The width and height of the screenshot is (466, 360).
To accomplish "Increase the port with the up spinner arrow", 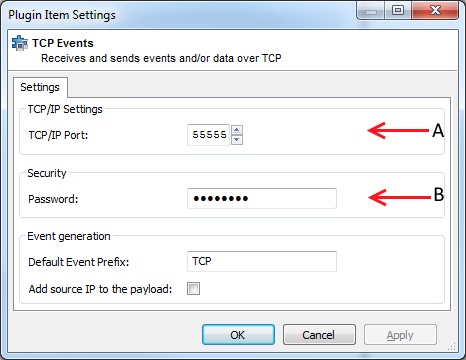I will pyautogui.click(x=237, y=130).
